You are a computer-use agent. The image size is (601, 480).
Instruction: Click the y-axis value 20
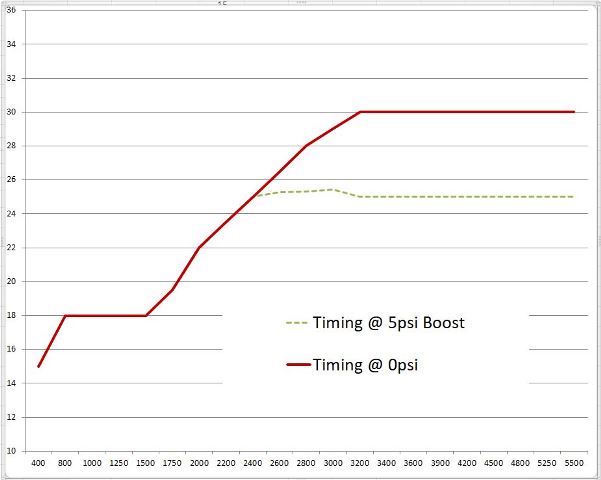point(11,281)
